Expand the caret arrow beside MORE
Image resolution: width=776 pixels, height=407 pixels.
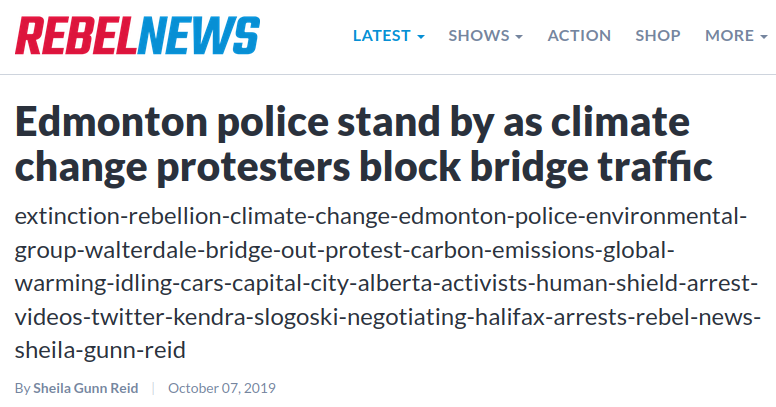click(763, 36)
